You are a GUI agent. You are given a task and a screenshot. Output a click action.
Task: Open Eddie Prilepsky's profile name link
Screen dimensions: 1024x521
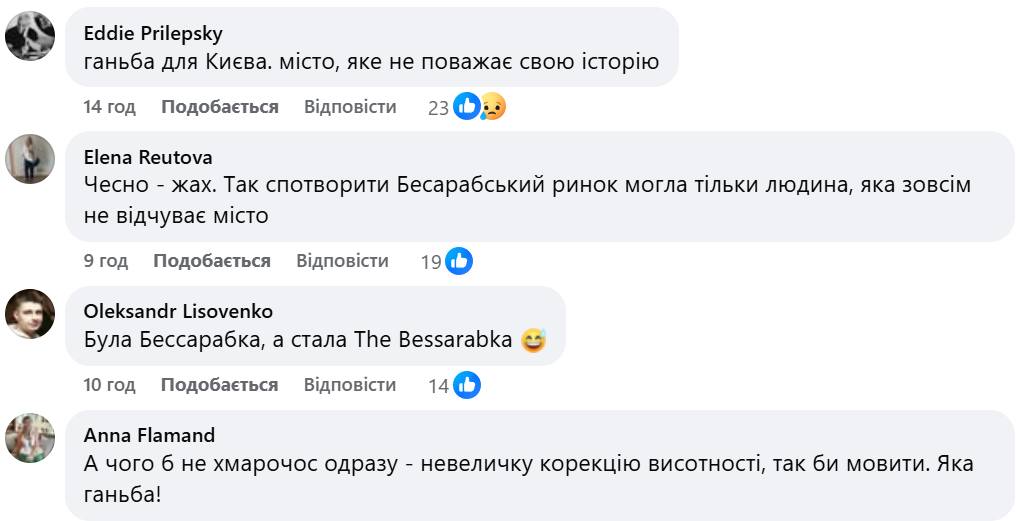click(152, 33)
